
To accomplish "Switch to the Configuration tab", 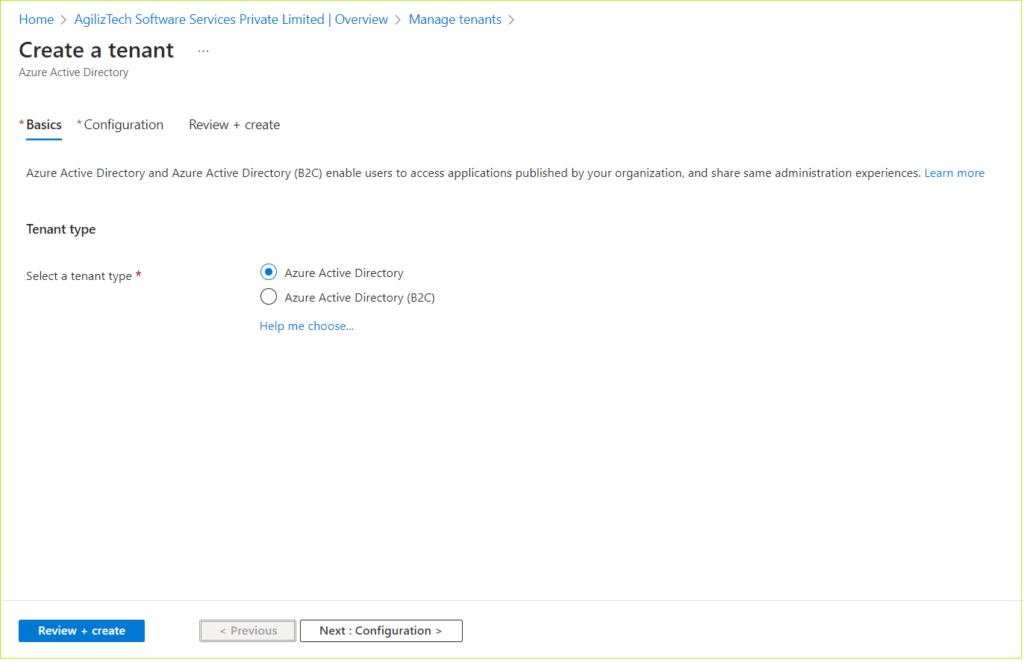I will 120,124.
